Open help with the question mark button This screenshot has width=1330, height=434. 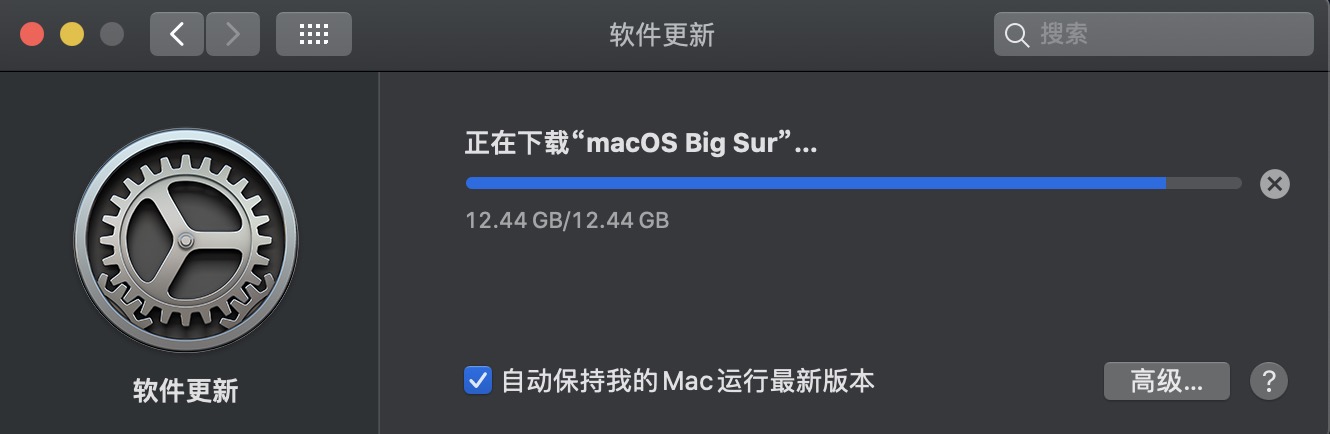[x=1268, y=380]
